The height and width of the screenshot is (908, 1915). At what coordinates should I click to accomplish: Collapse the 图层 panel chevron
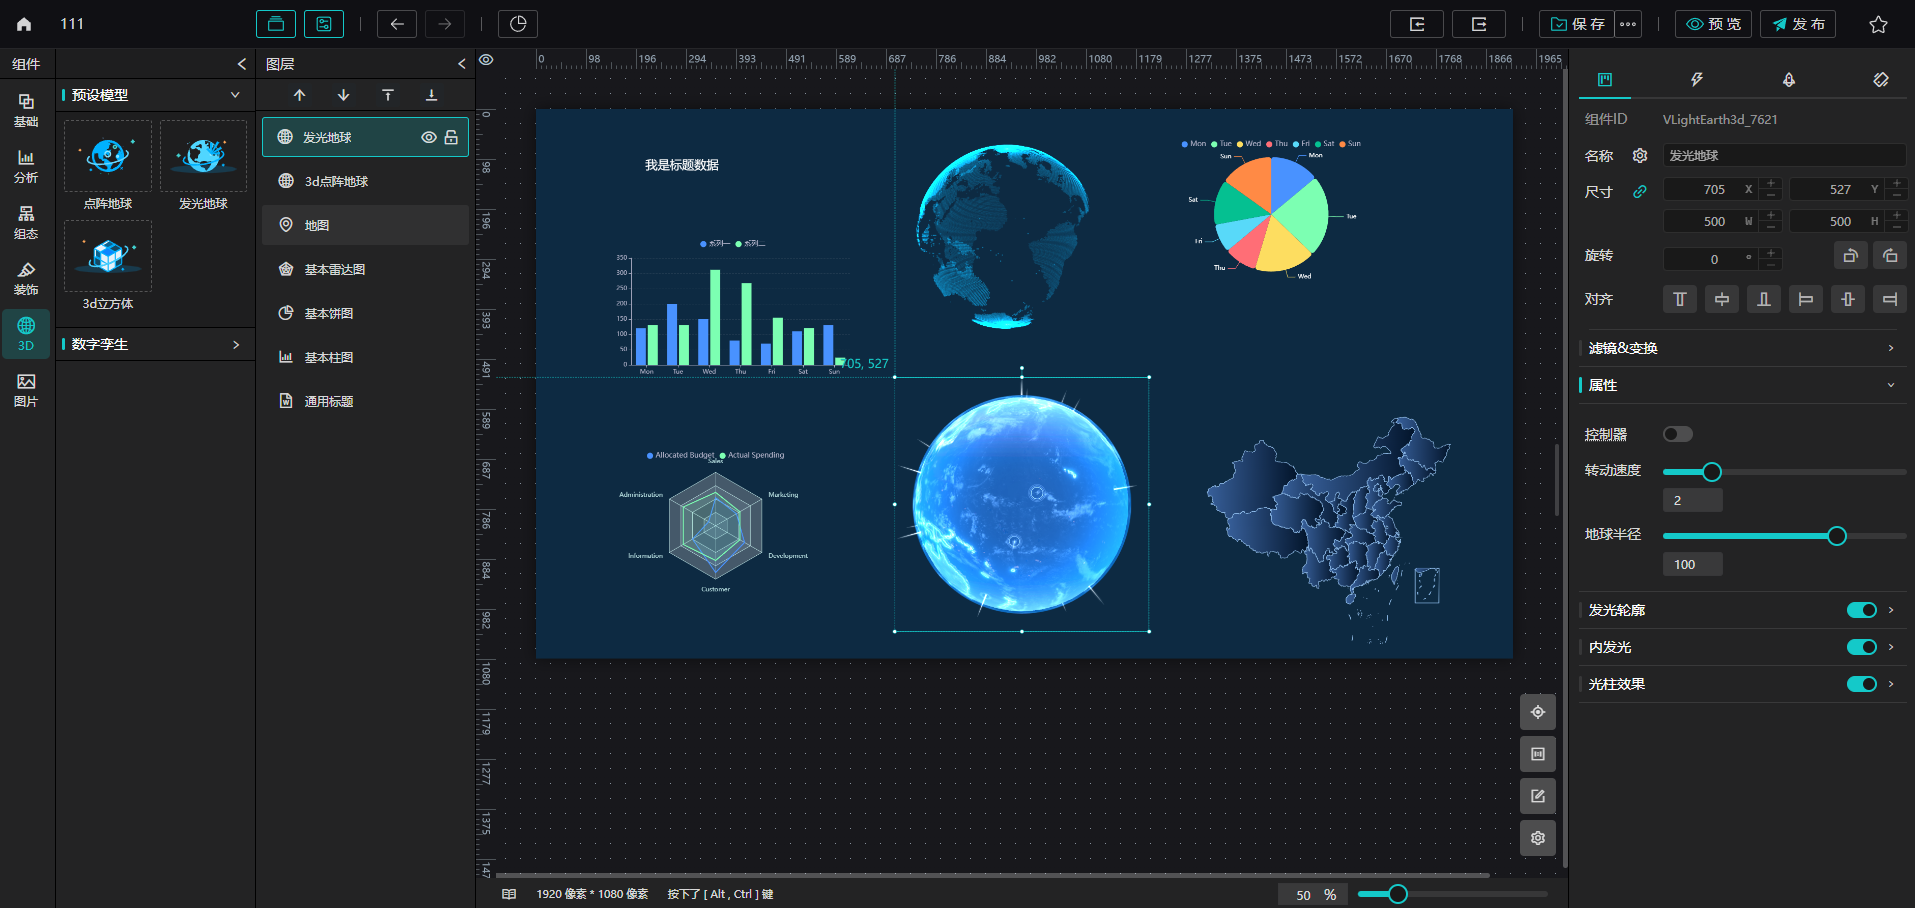point(461,64)
